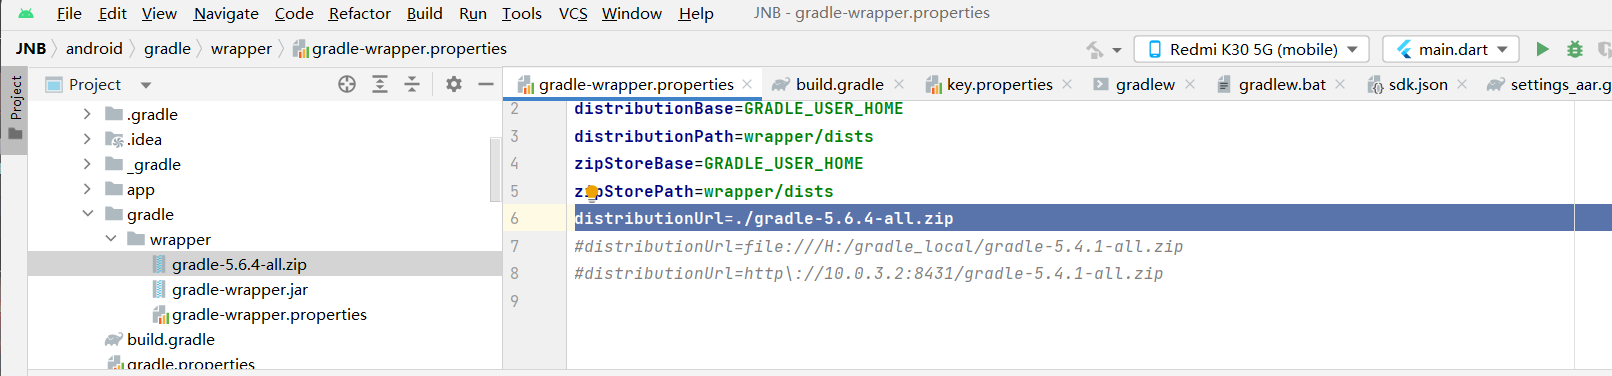Screen dimensions: 1612x376
Task: Open Redmi K30 5G device dropdown
Action: (x=1254, y=49)
